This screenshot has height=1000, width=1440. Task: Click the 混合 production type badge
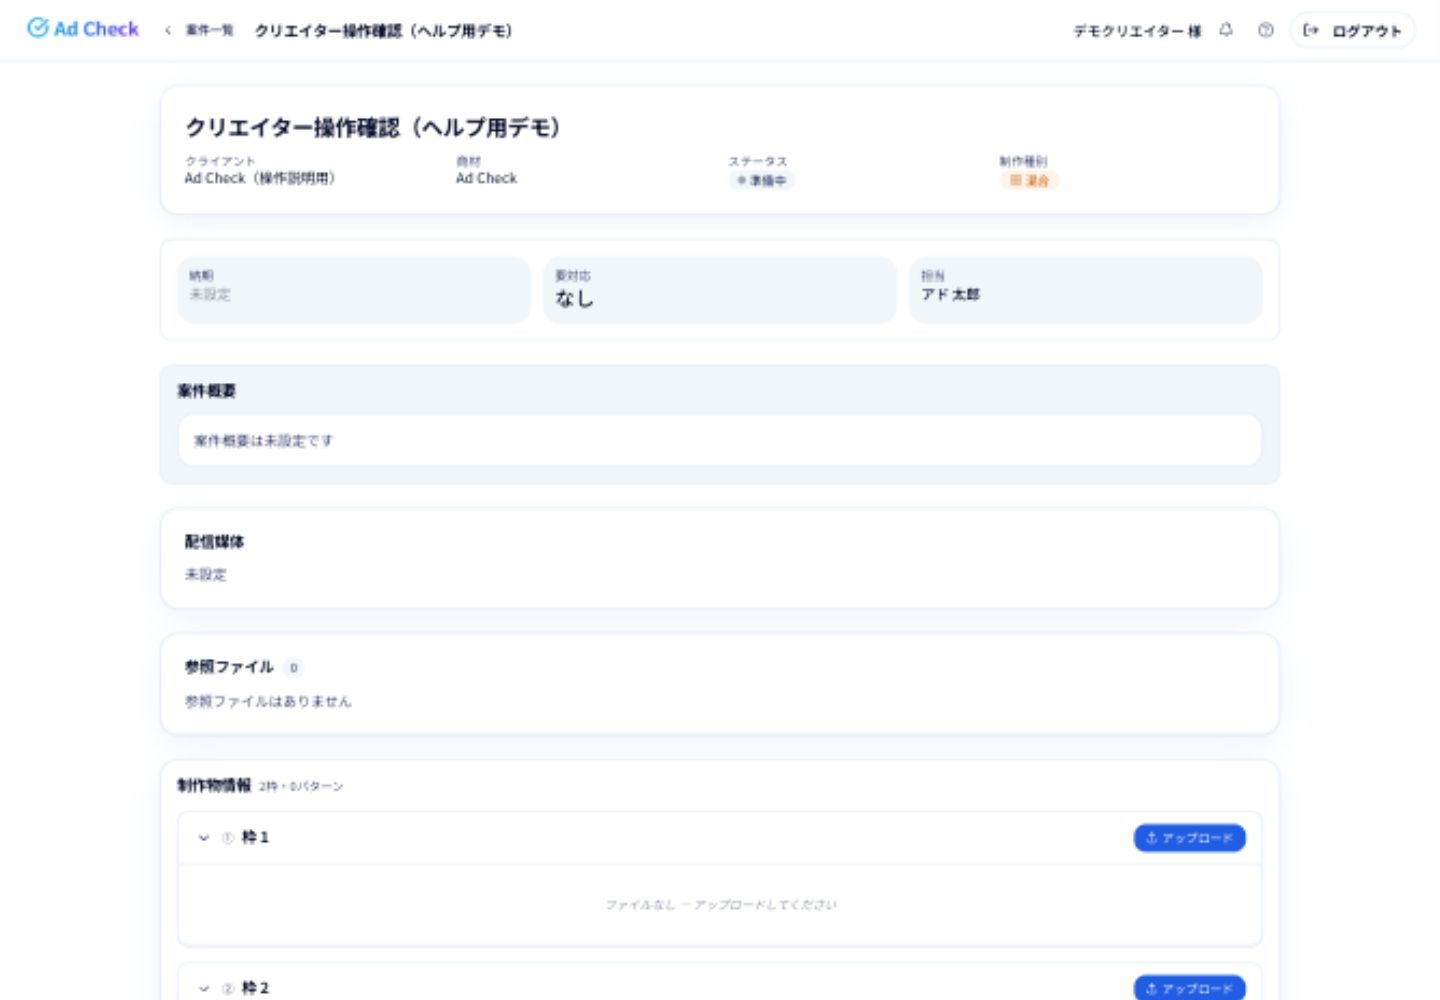(1029, 180)
